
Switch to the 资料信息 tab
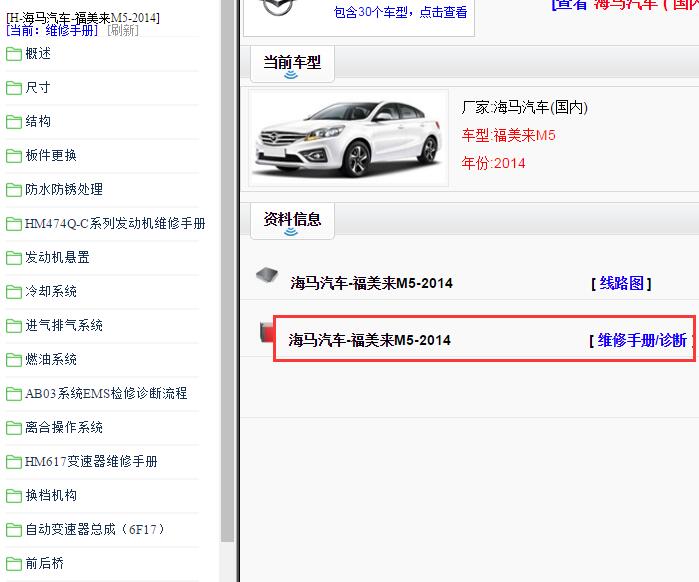coord(292,221)
